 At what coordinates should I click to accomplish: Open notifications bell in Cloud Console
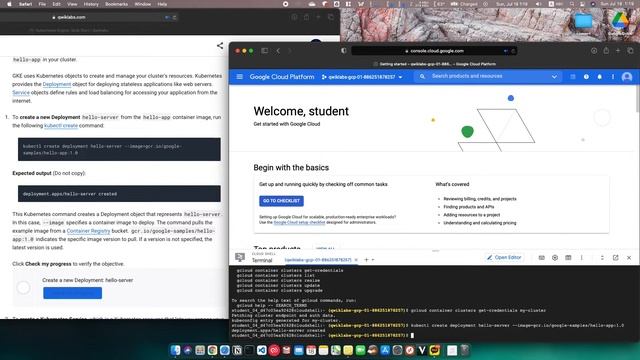[x=600, y=77]
